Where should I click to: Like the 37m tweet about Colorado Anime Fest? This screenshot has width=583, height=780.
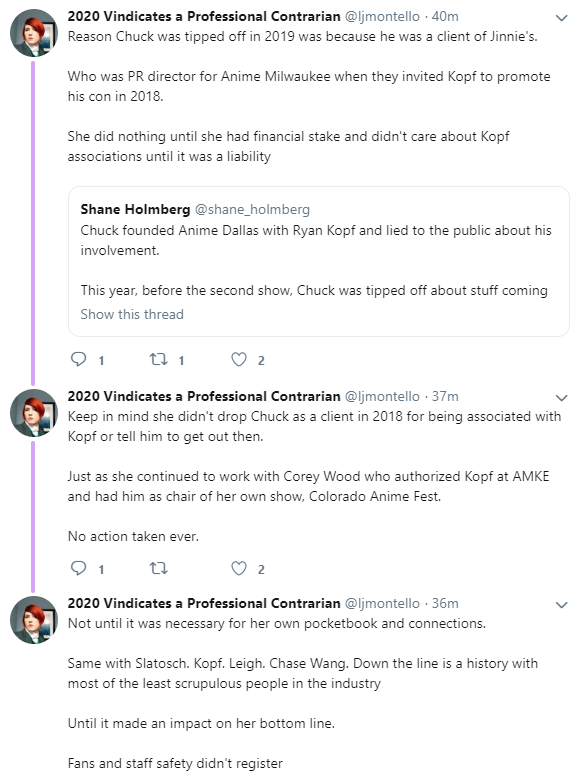pyautogui.click(x=239, y=568)
